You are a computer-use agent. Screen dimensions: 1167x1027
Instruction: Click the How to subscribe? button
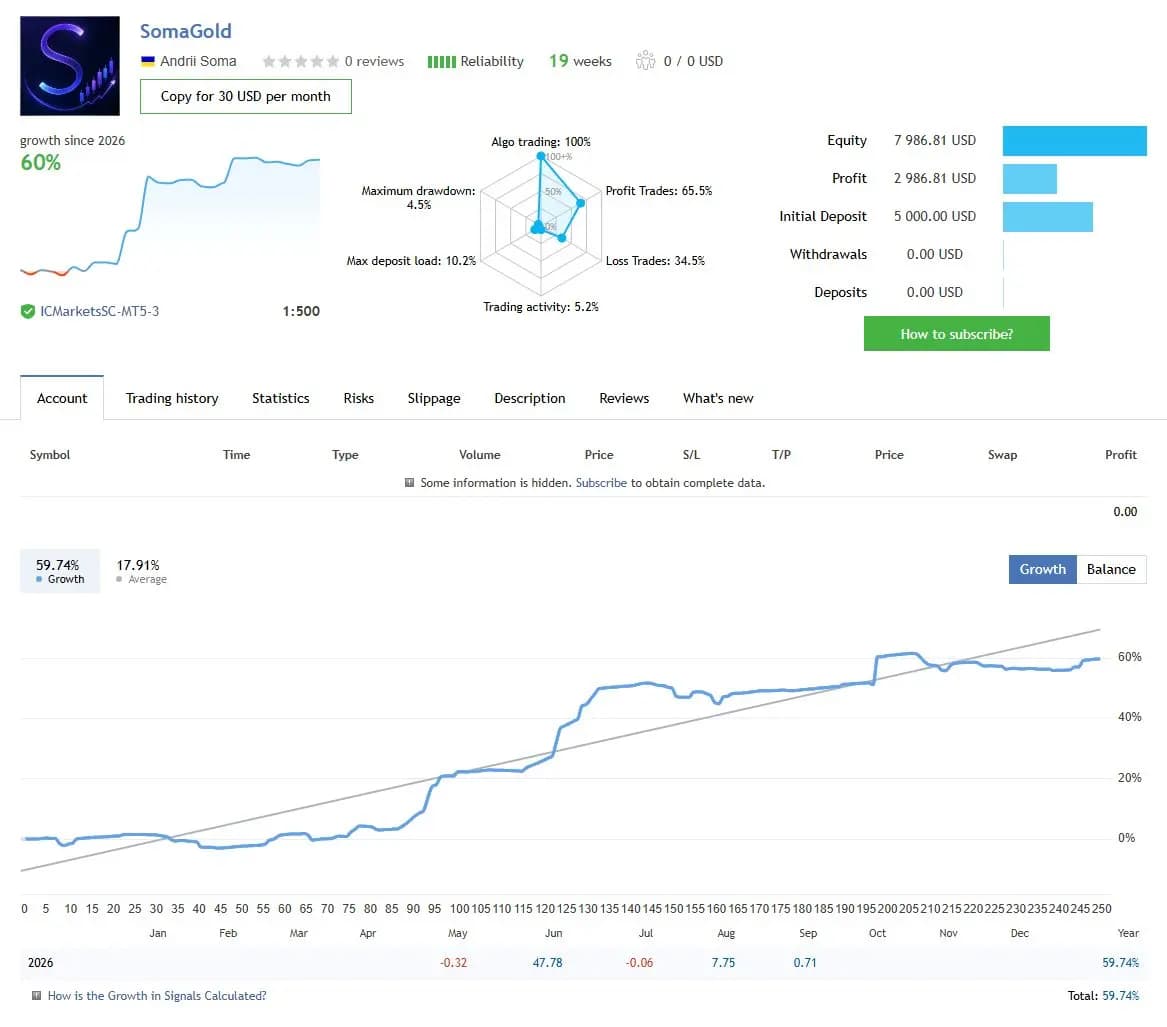(956, 333)
